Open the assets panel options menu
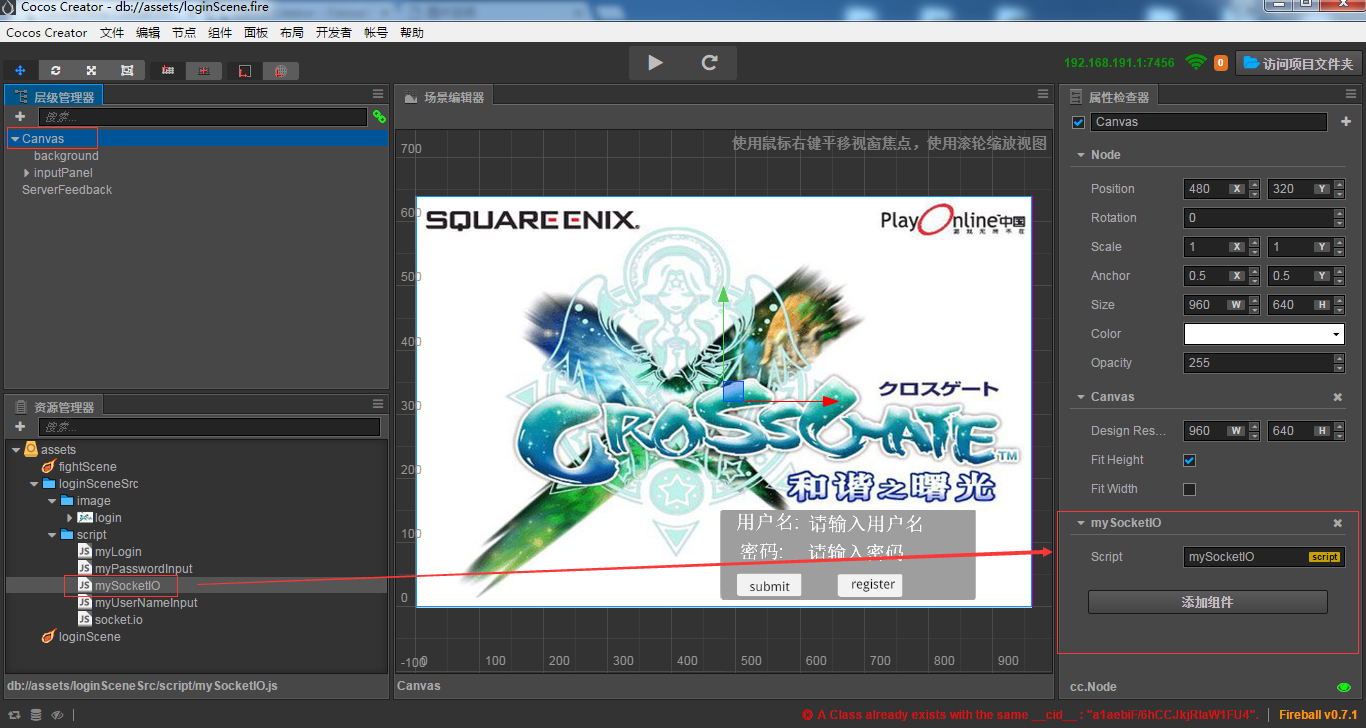1366x728 pixels. (x=378, y=404)
